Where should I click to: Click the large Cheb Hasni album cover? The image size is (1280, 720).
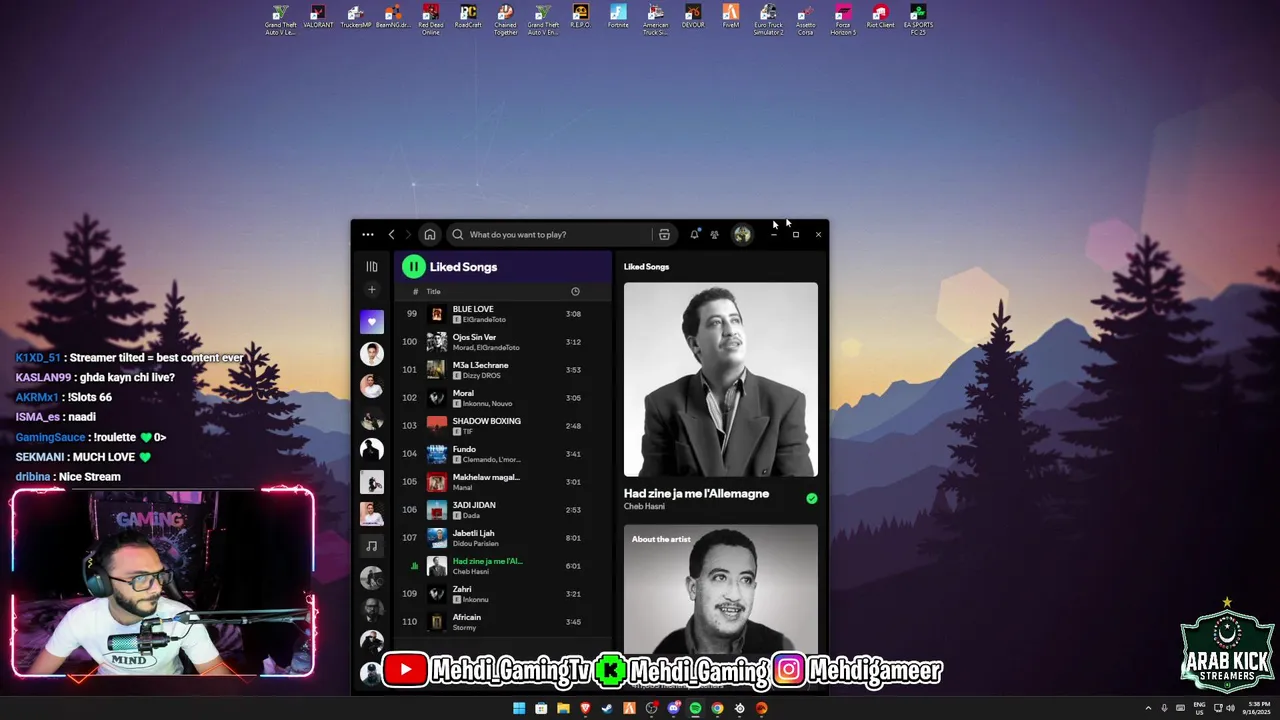pyautogui.click(x=721, y=380)
